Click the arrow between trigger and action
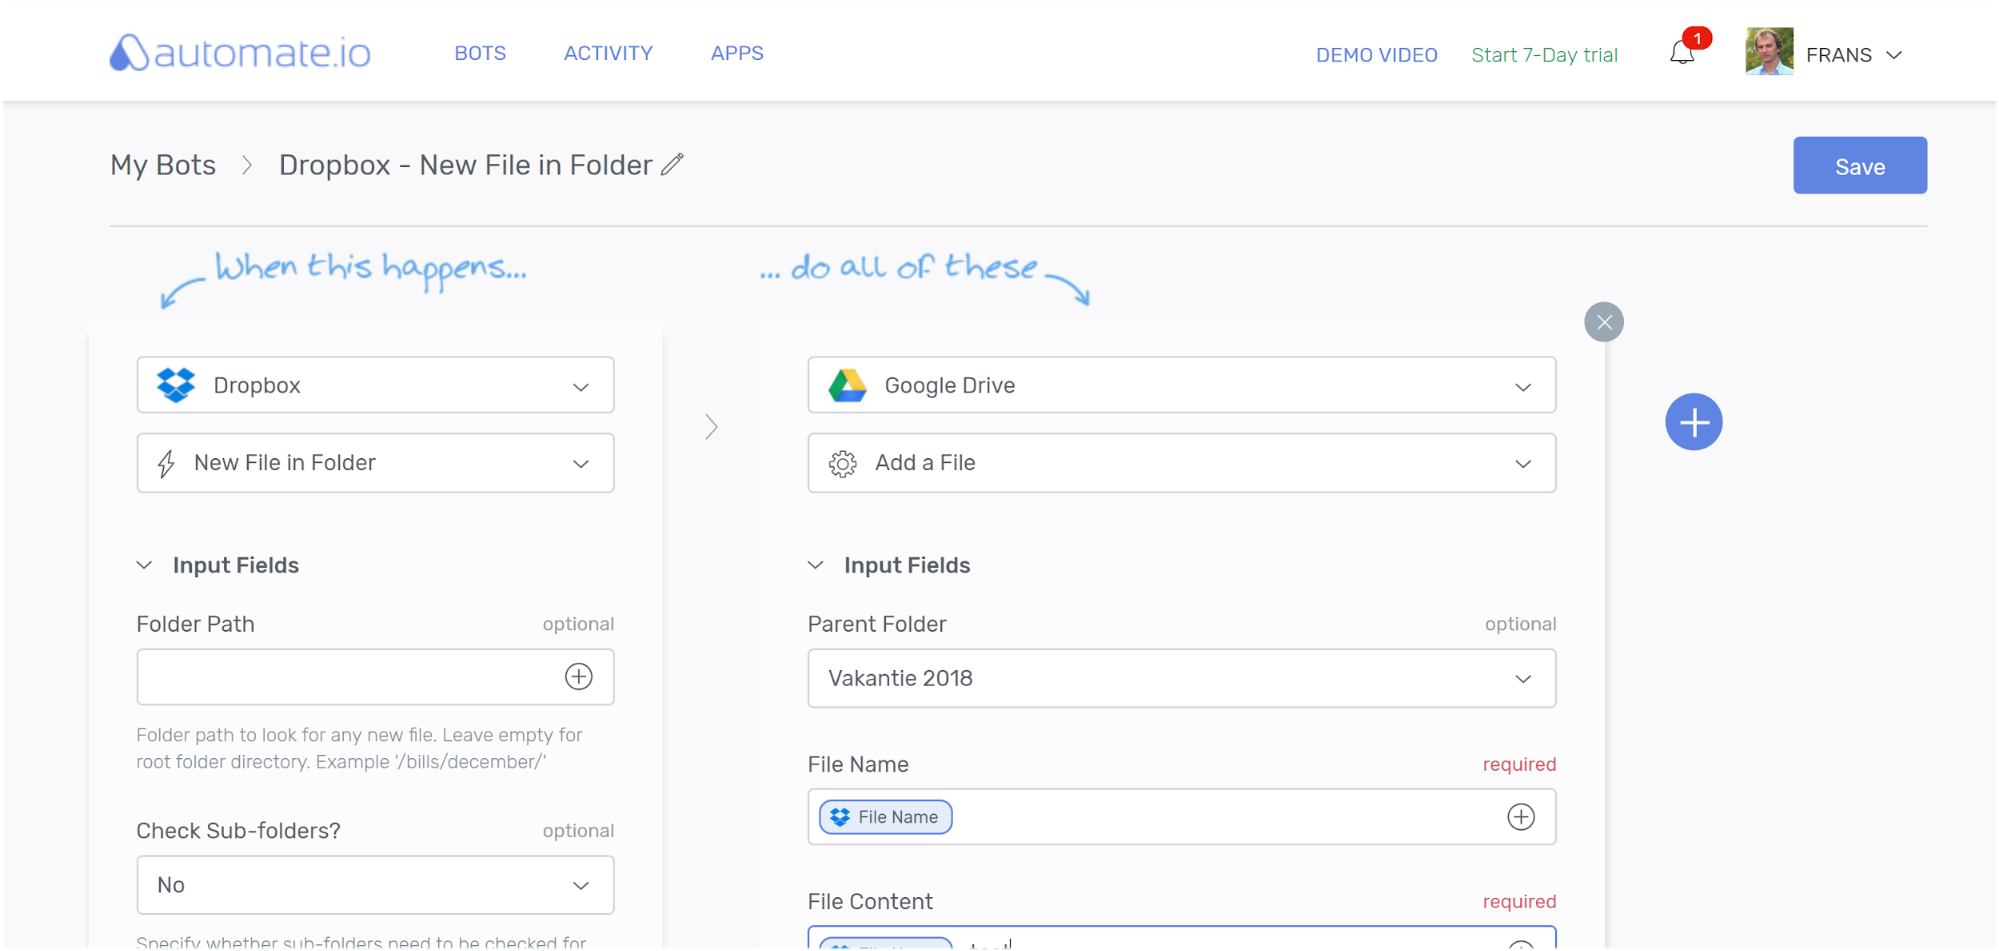The width and height of the screenshot is (1999, 951). 711,427
